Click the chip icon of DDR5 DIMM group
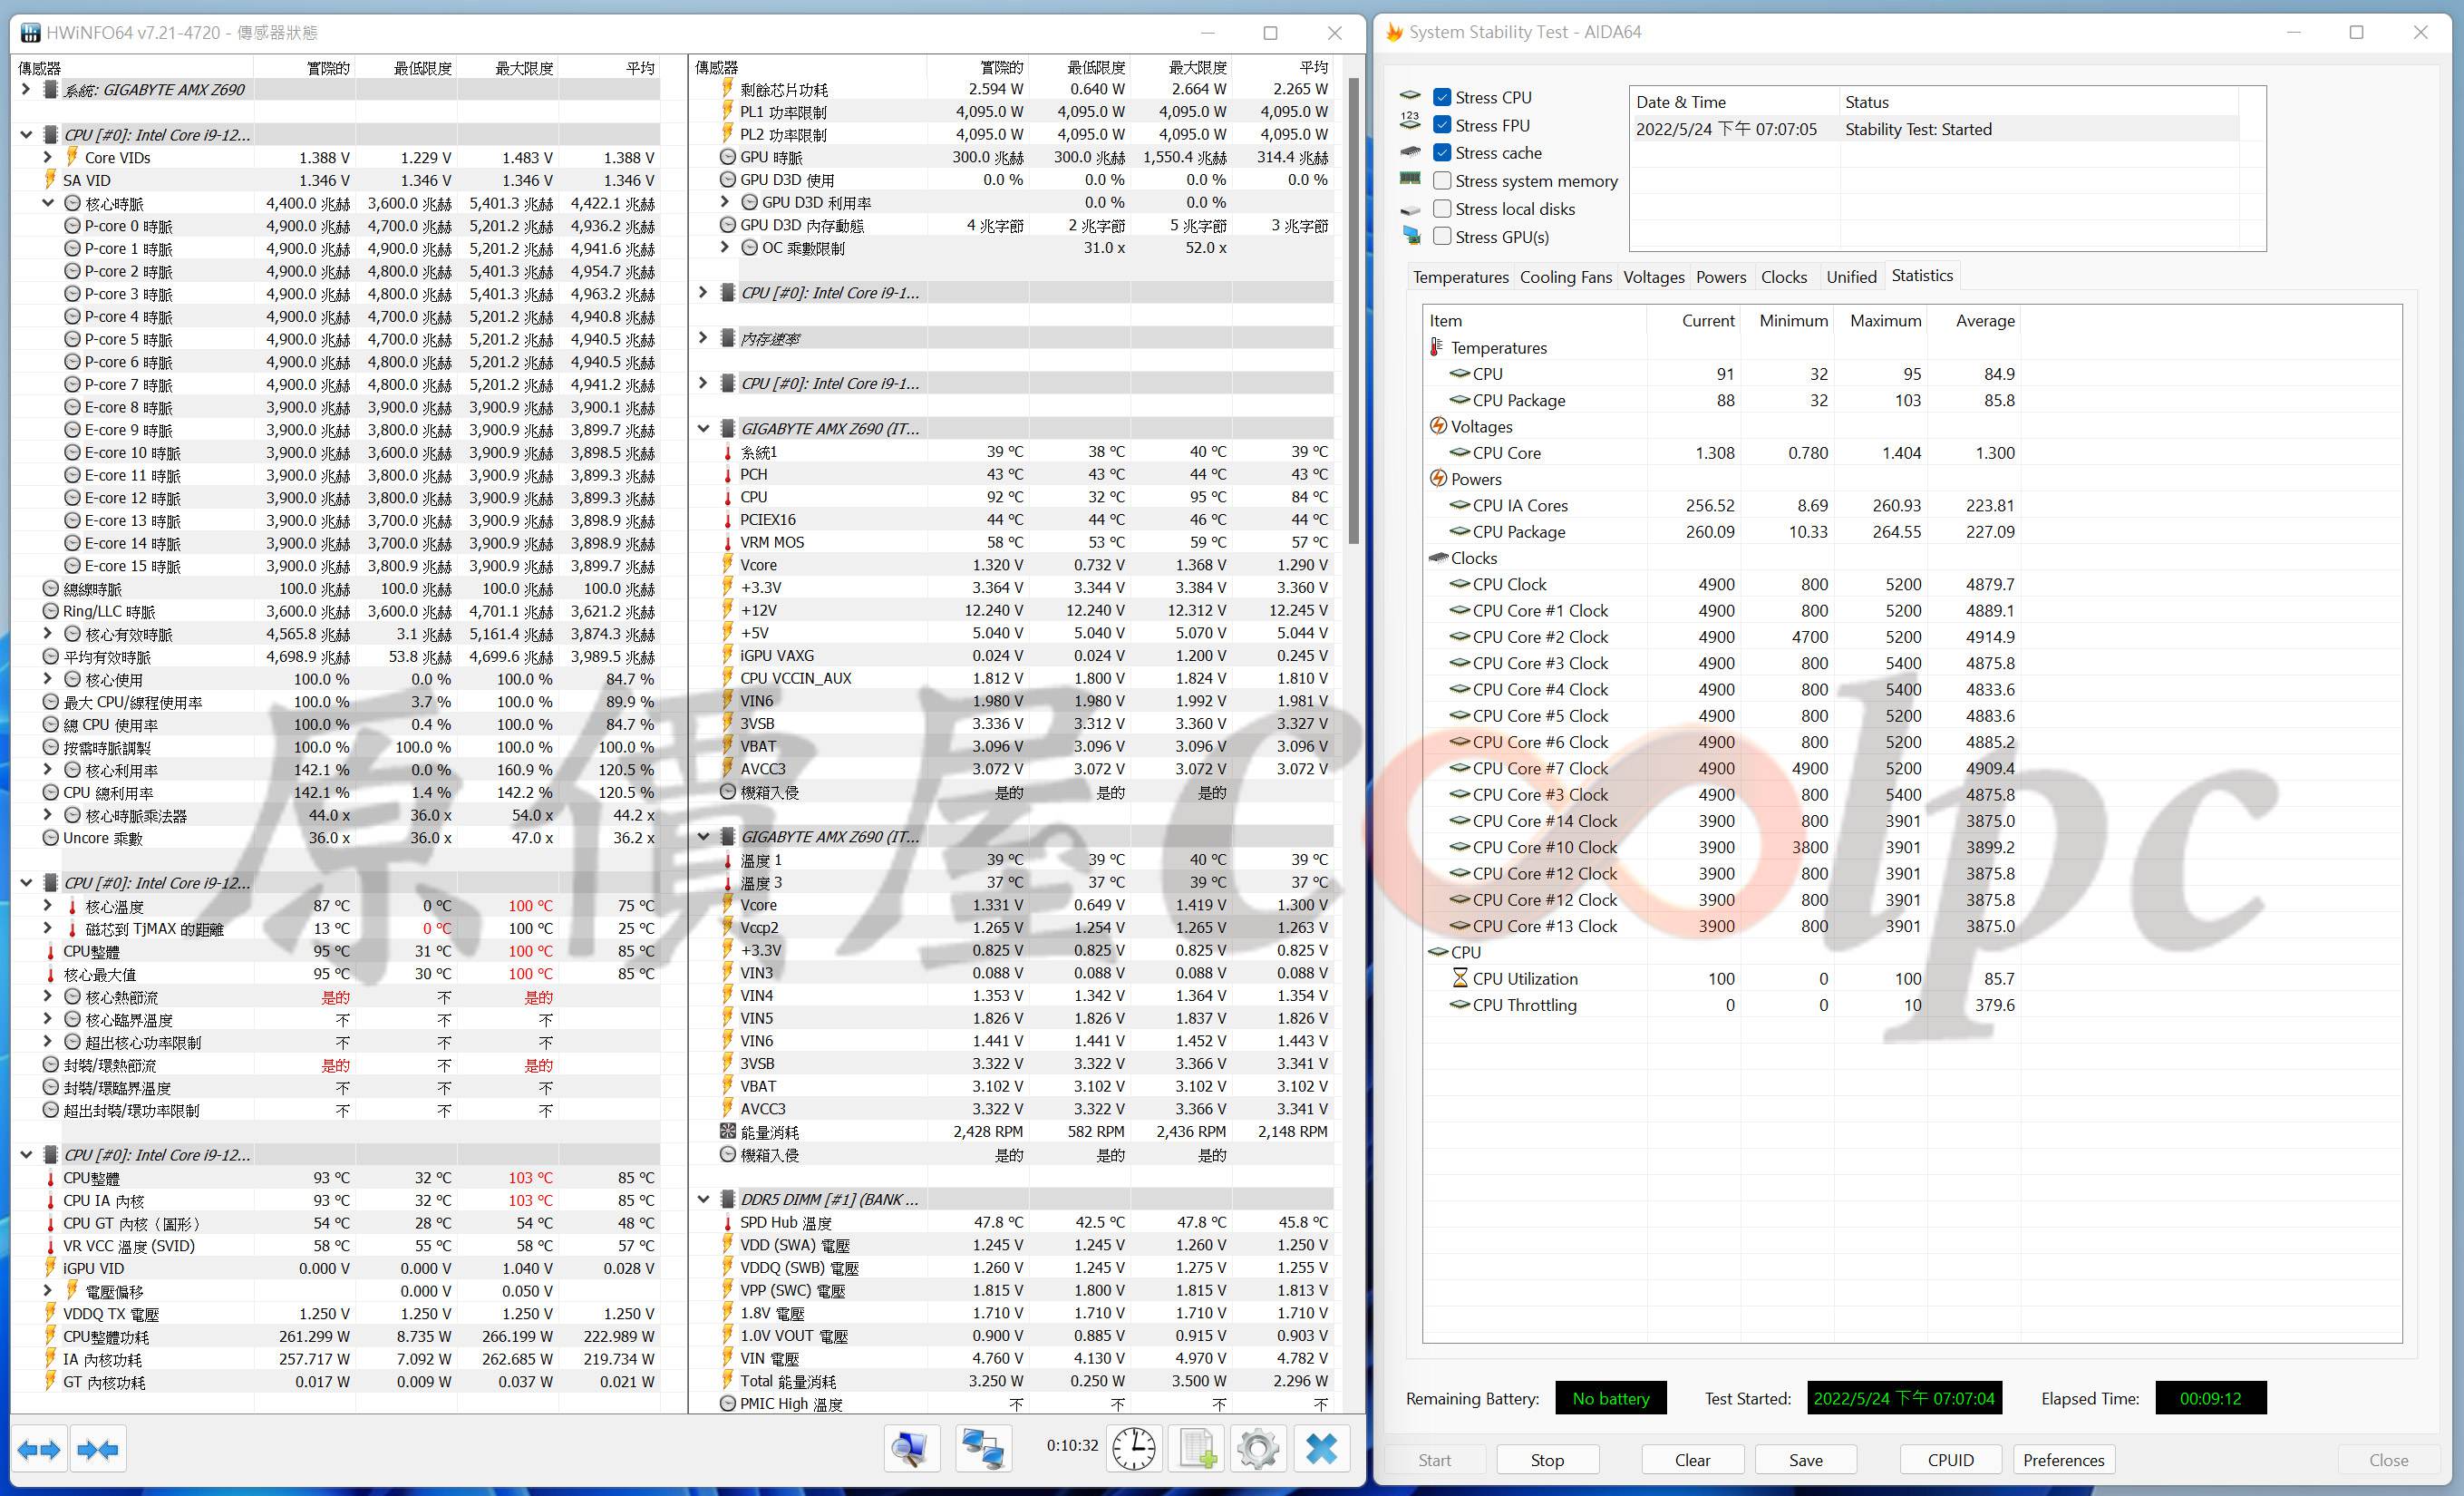The image size is (2464, 1496). [728, 1199]
